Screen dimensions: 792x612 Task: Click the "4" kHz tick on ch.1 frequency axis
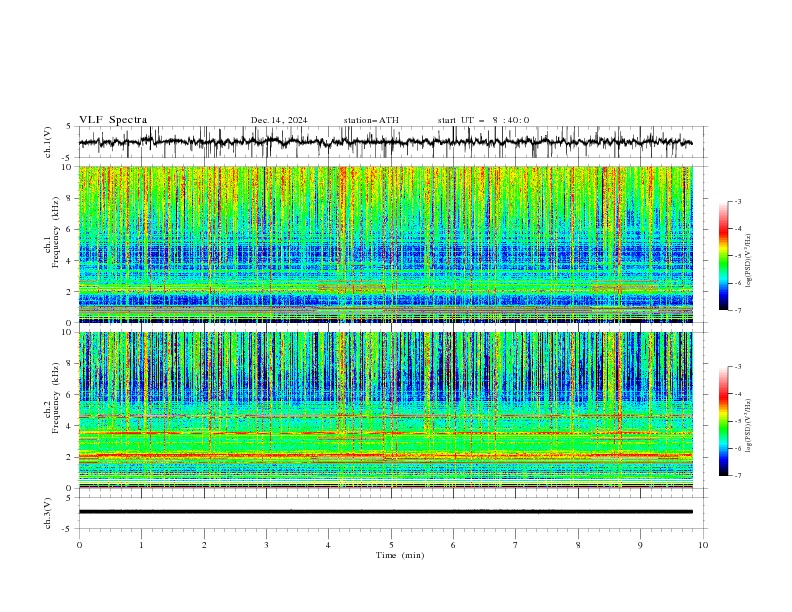click(71, 261)
